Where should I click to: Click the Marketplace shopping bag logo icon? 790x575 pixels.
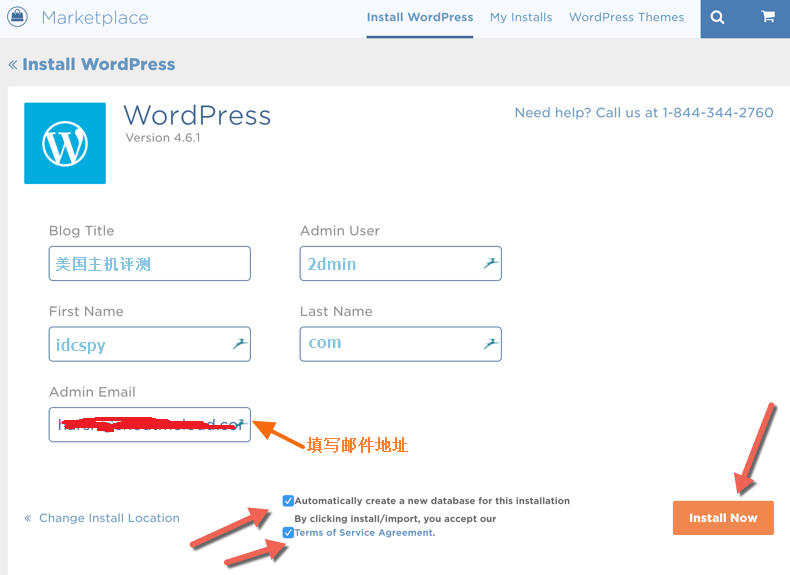tap(17, 17)
